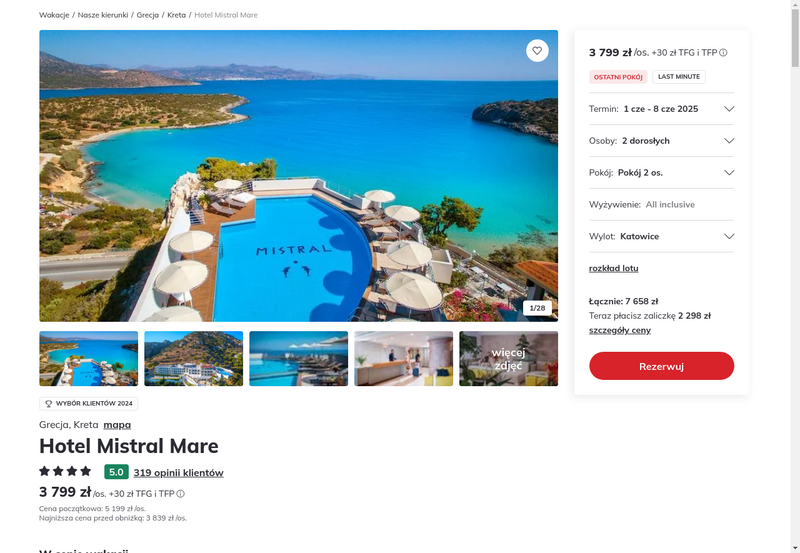Expand the Termin date dropdown
Screen dimensions: 800x553
click(661, 109)
